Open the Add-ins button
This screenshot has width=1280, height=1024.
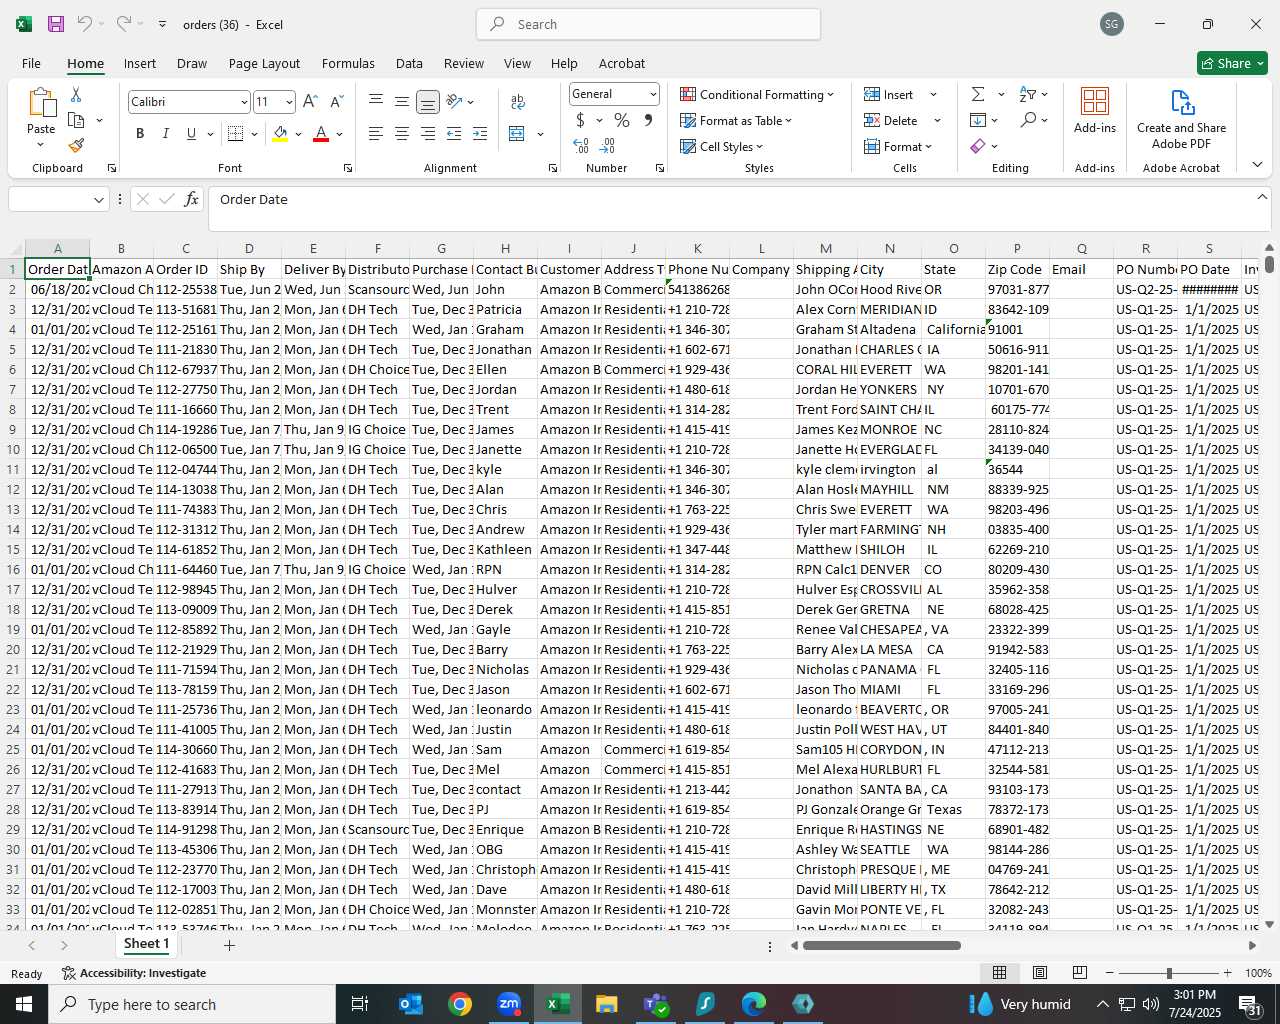[1095, 110]
